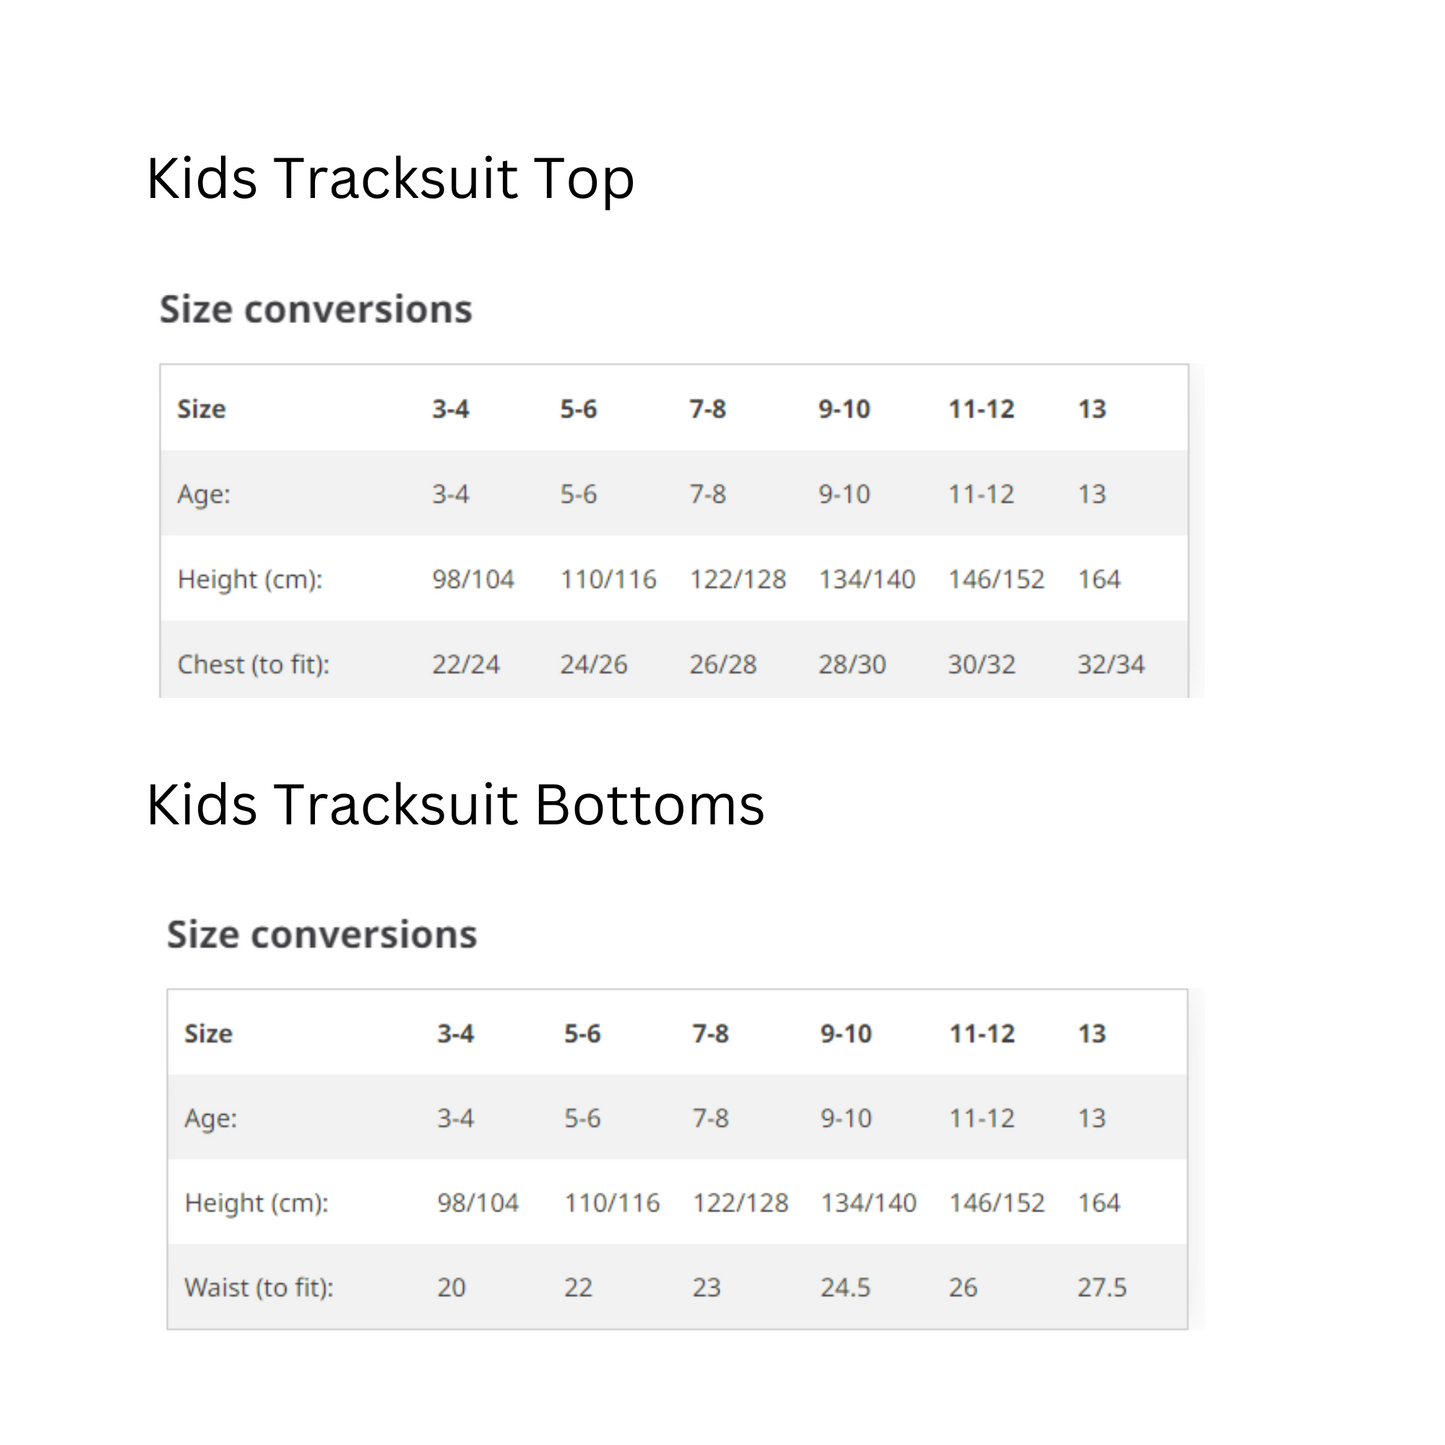This screenshot has height=1445, width=1445.
Task: Select the 11-12 size header in bottoms table
Action: pos(981,1033)
